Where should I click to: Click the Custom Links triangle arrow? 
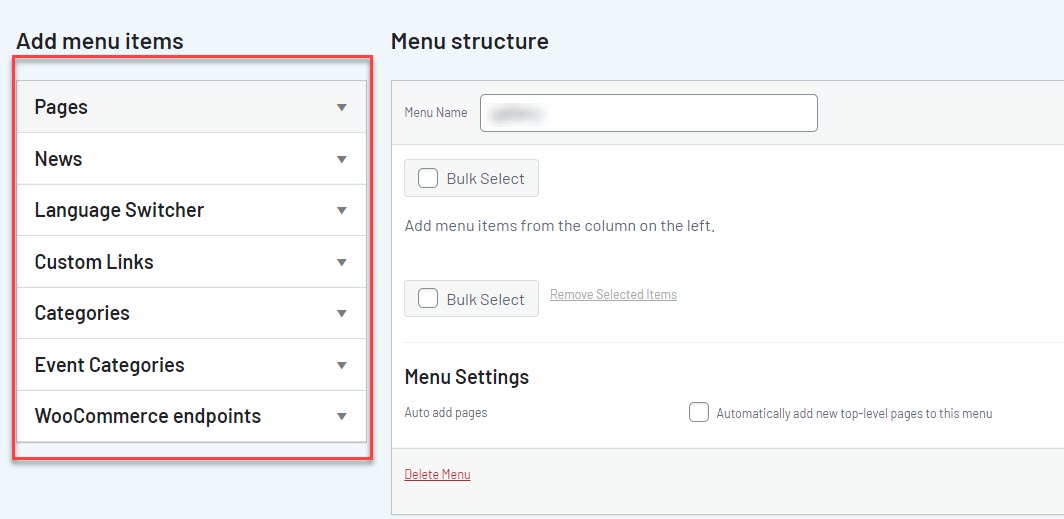pos(342,263)
